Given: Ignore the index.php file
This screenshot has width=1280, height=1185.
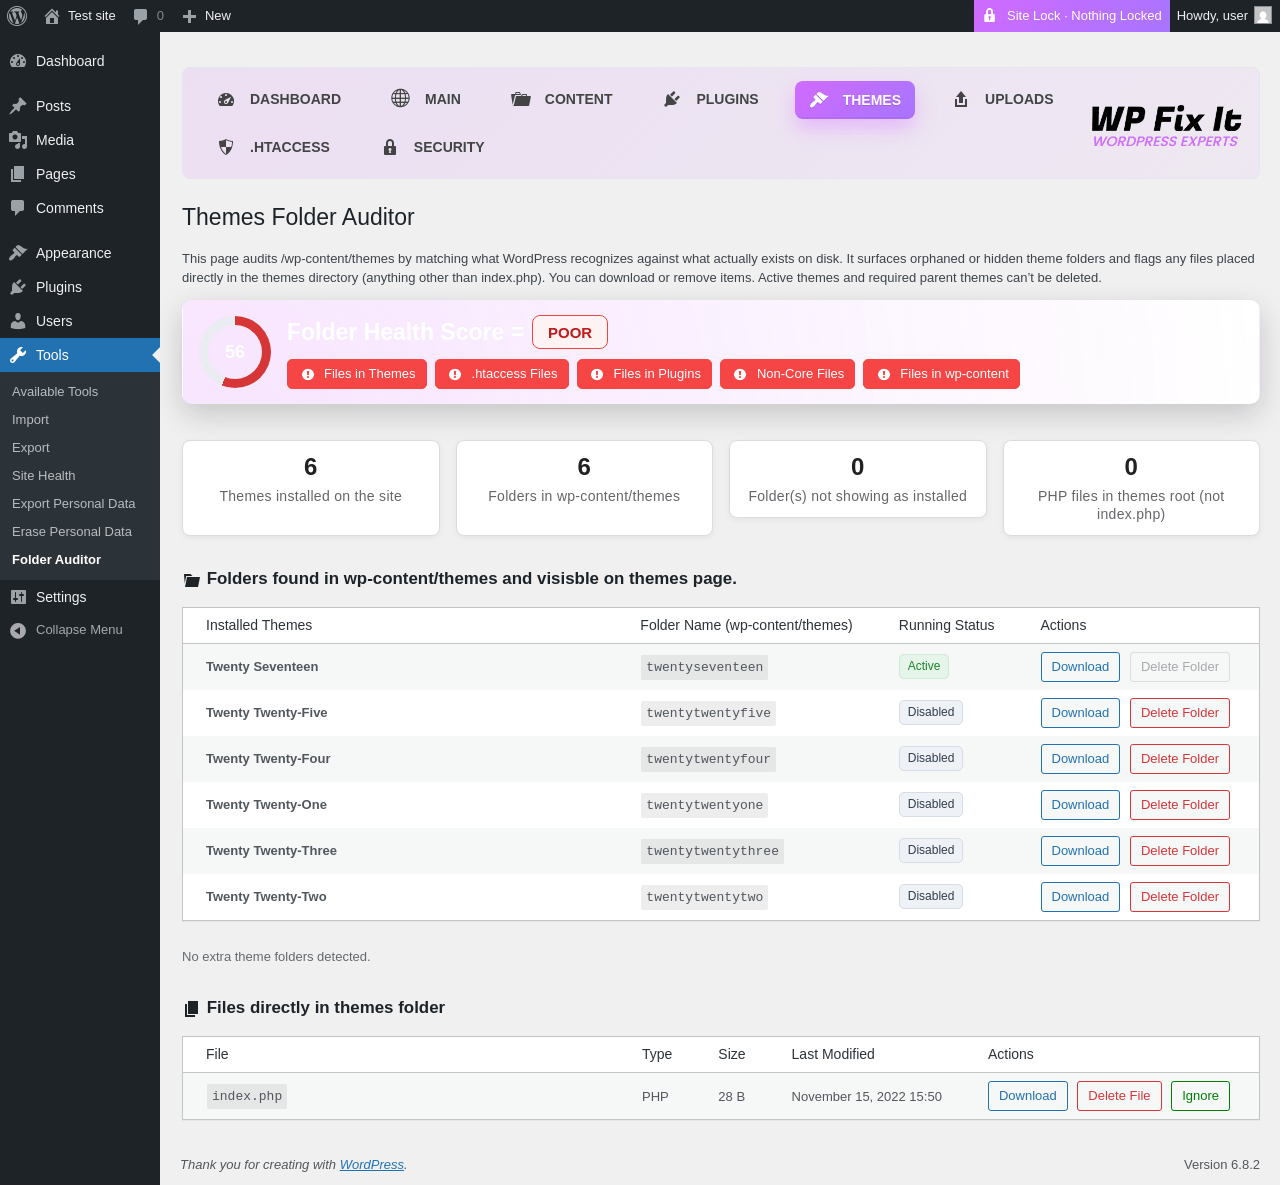Looking at the screenshot, I should pos(1200,1096).
